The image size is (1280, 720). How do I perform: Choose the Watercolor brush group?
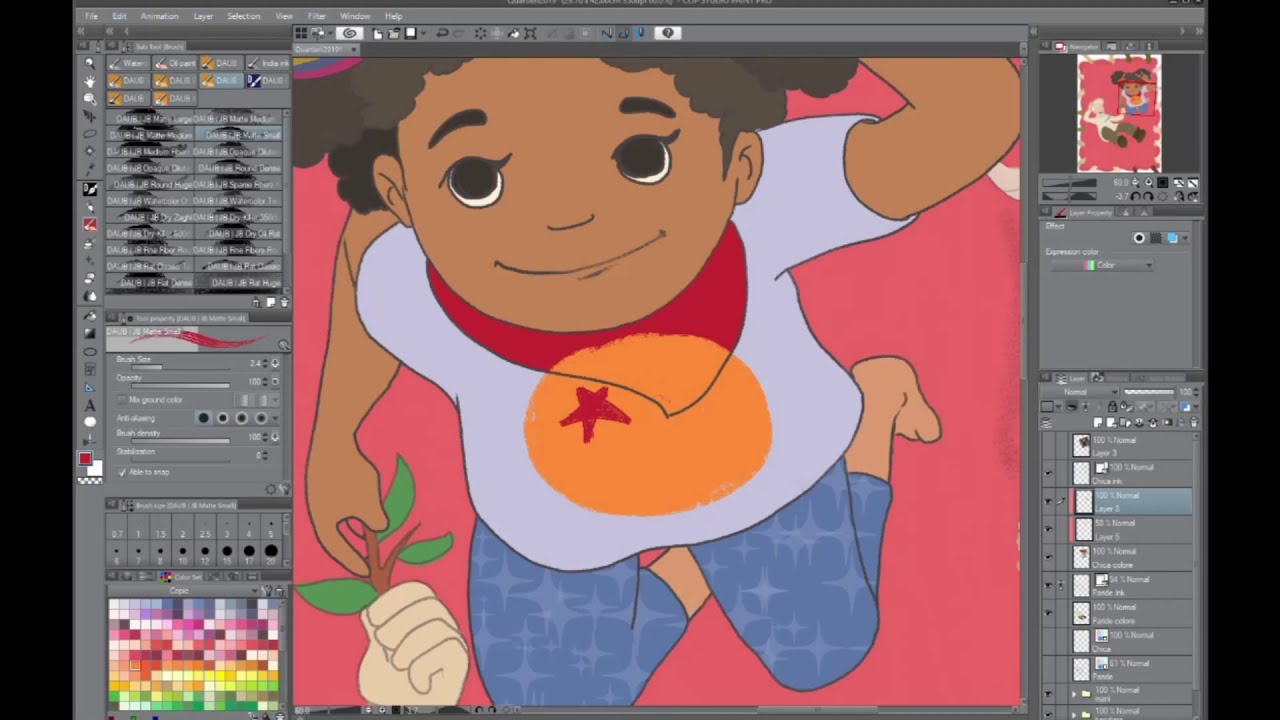coord(128,63)
